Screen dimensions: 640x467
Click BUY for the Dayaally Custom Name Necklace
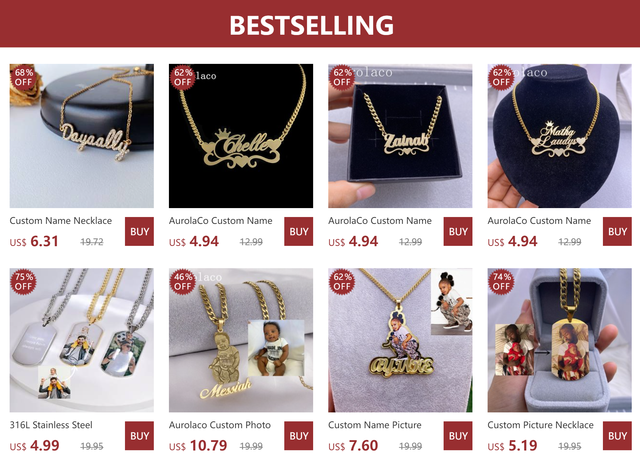(x=139, y=231)
